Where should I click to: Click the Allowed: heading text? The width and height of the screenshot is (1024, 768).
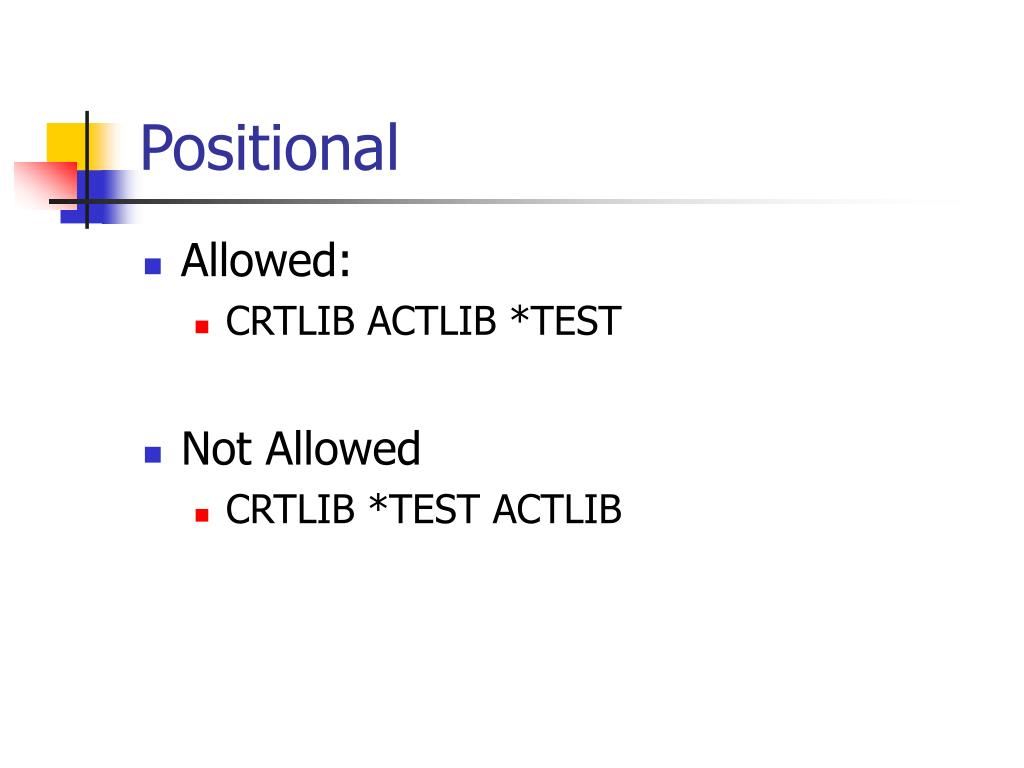pos(266,261)
